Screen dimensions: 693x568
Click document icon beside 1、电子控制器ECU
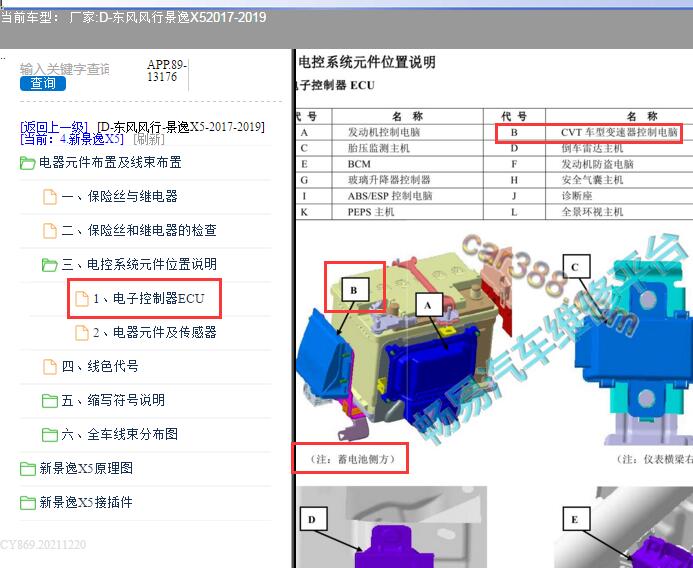click(x=82, y=299)
